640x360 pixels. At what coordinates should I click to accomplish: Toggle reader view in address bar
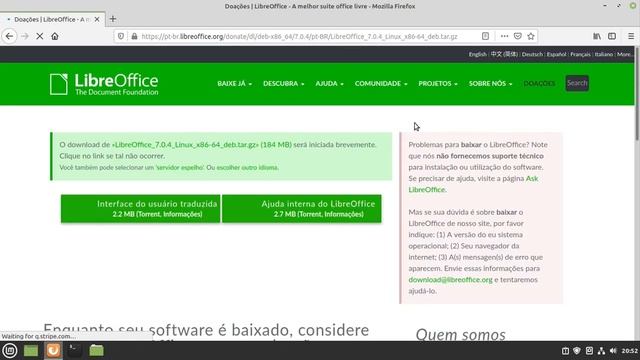tap(485, 36)
